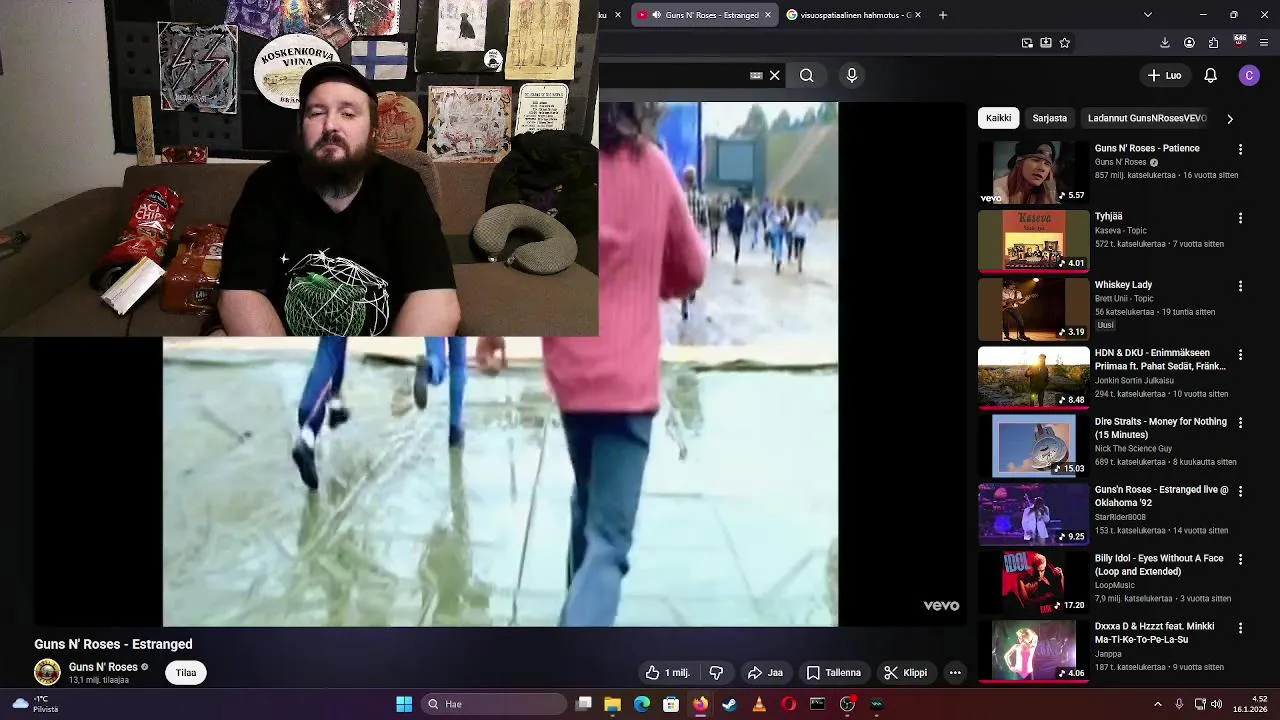Open taskbar weather widget Pilvistä
The width and height of the screenshot is (1280, 720).
coord(34,704)
